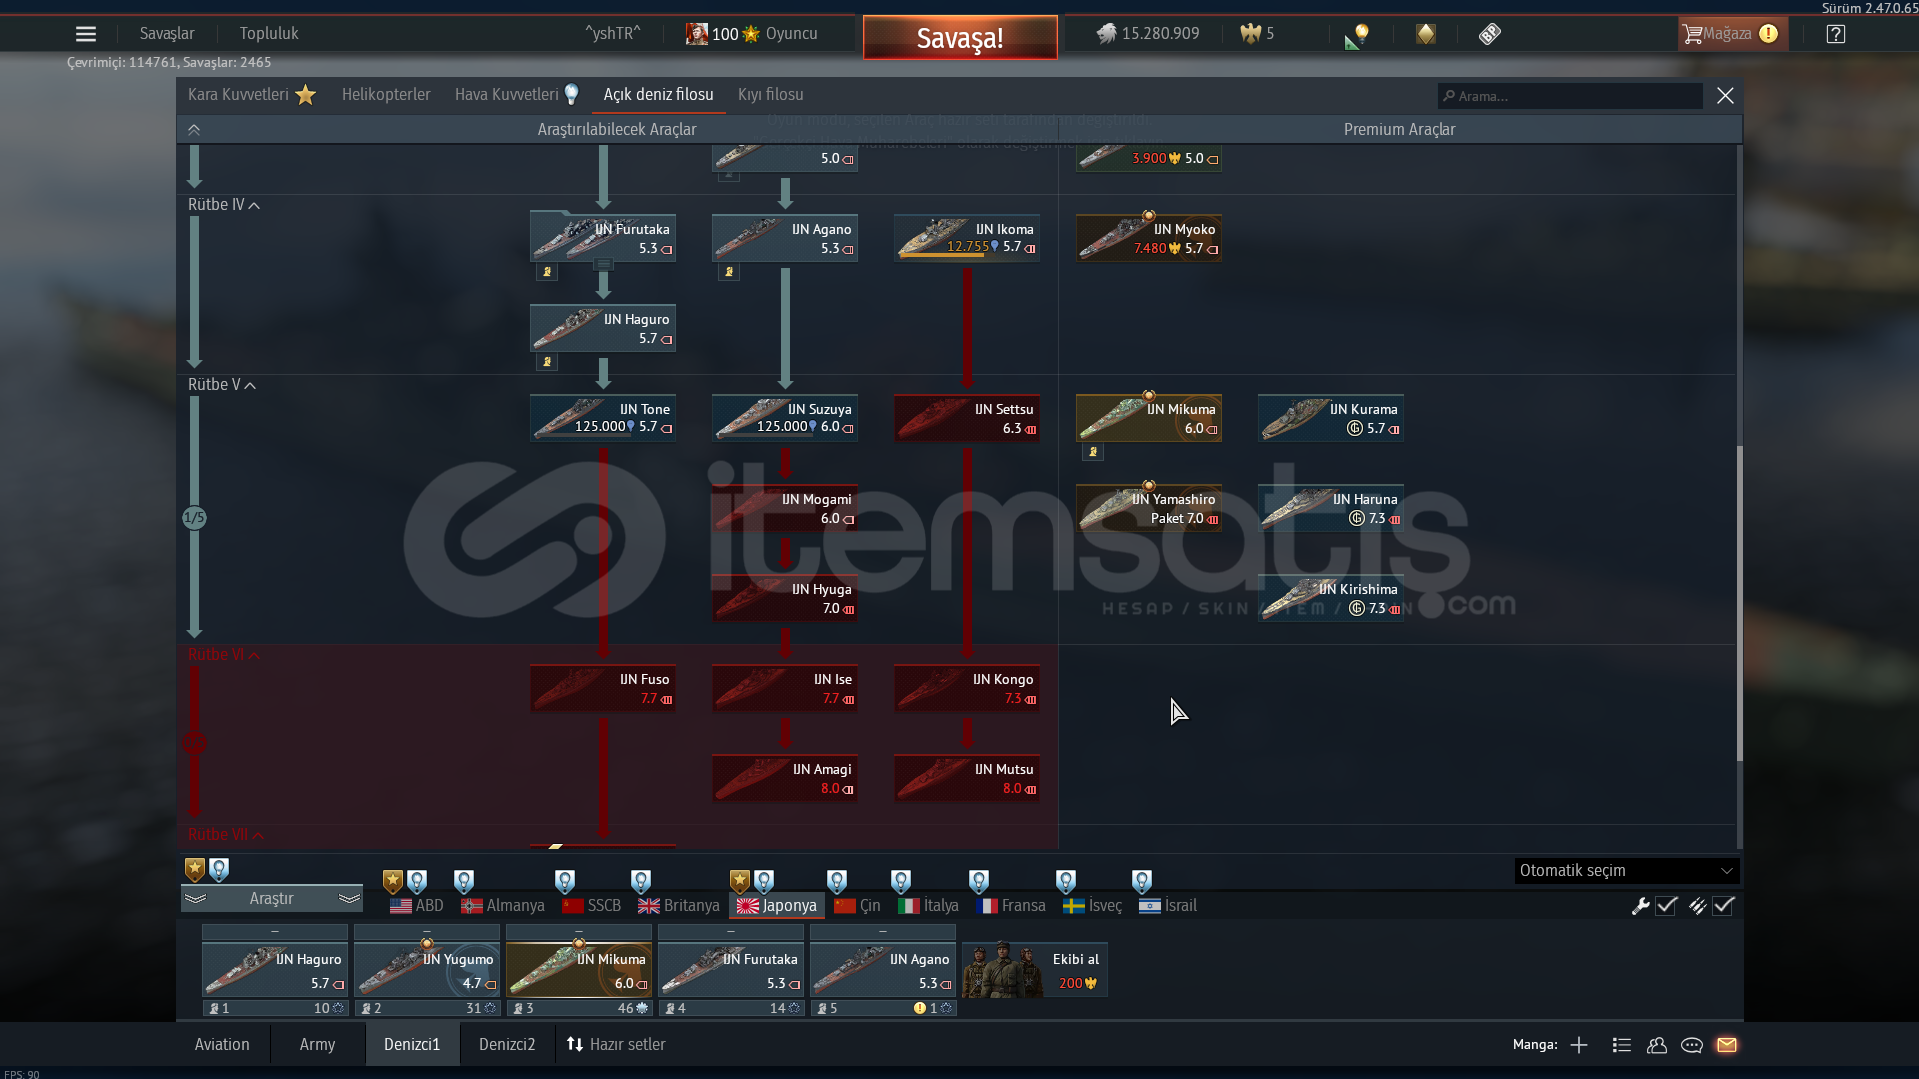Select IJN Yamashiro Paket card
The width and height of the screenshot is (1919, 1079).
coord(1149,508)
